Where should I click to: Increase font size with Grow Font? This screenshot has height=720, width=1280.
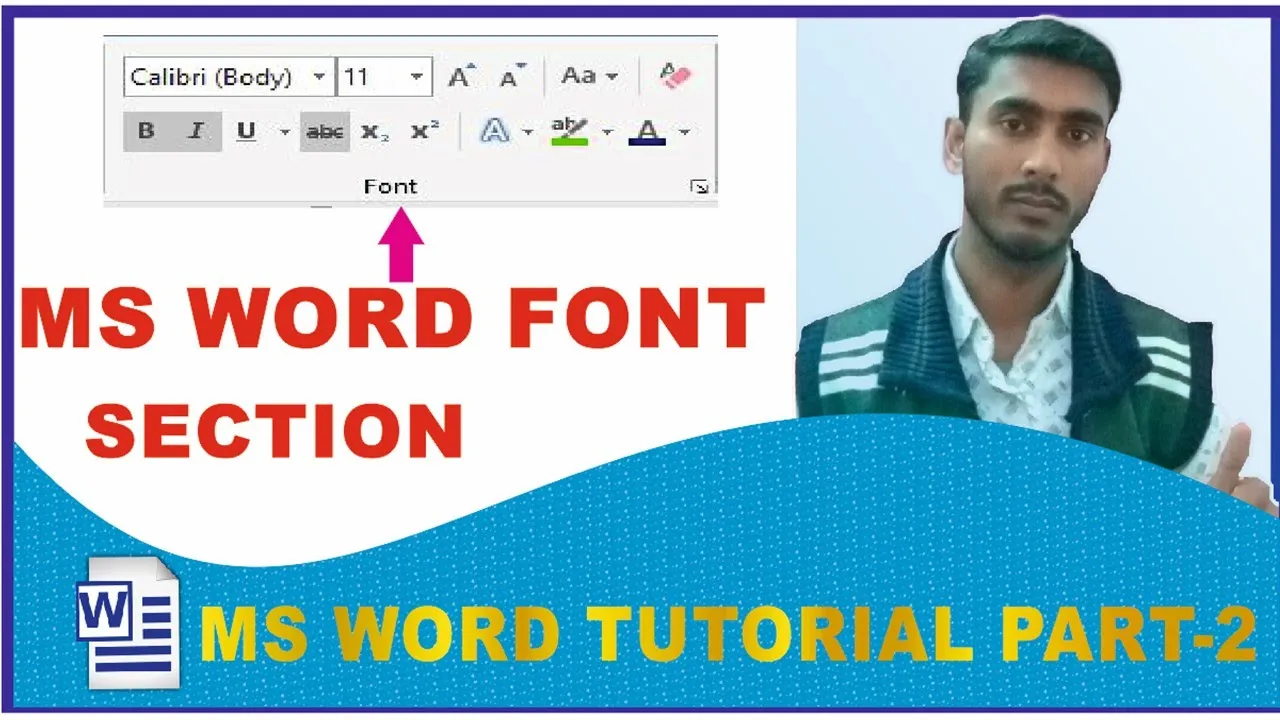pyautogui.click(x=461, y=77)
